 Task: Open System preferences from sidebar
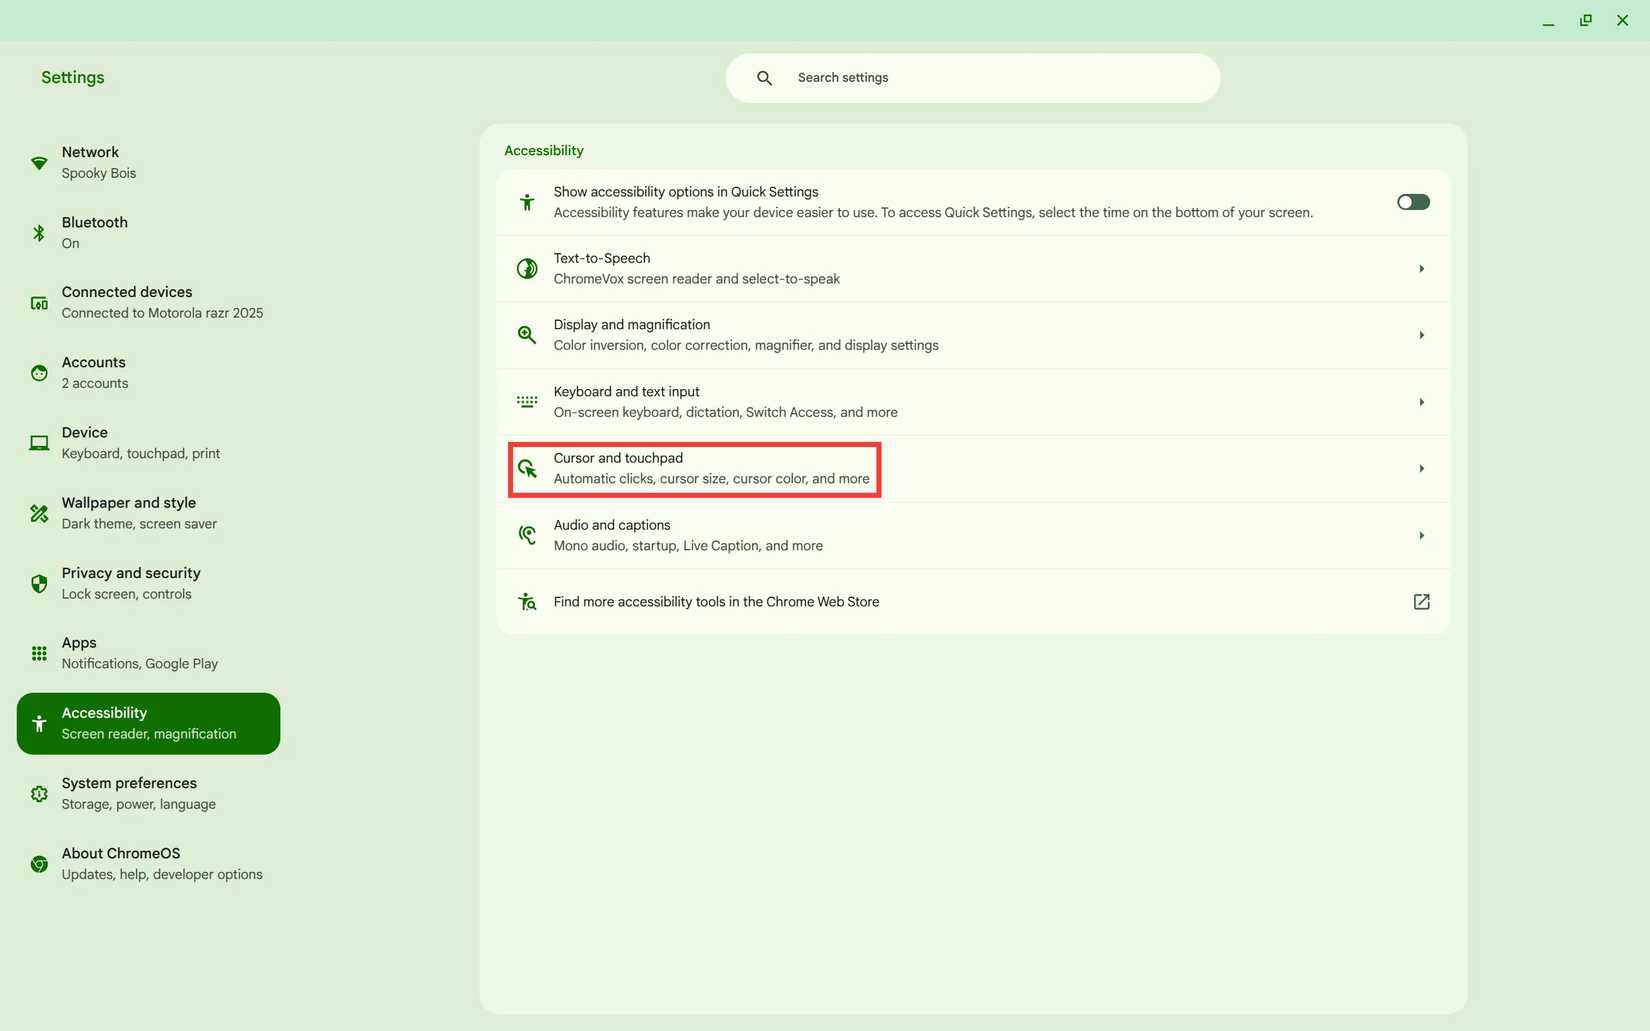(x=147, y=792)
